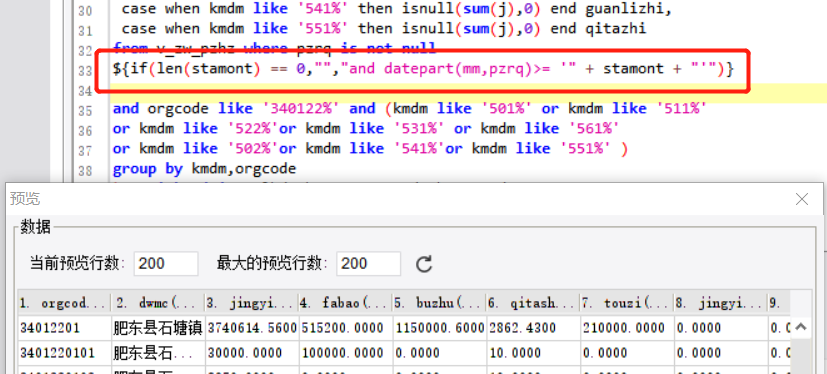Edit the 当前预览行数 value field
827x374 pixels.
[x=166, y=263]
